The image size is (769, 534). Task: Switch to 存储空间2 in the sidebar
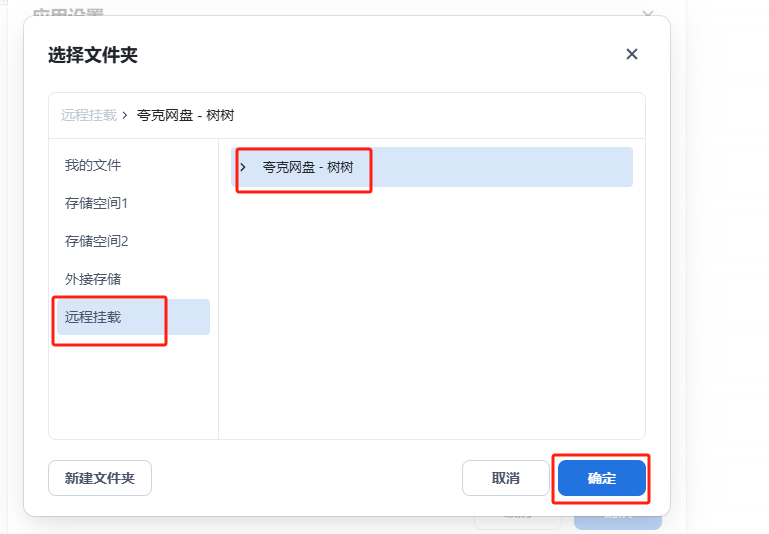[97, 241]
